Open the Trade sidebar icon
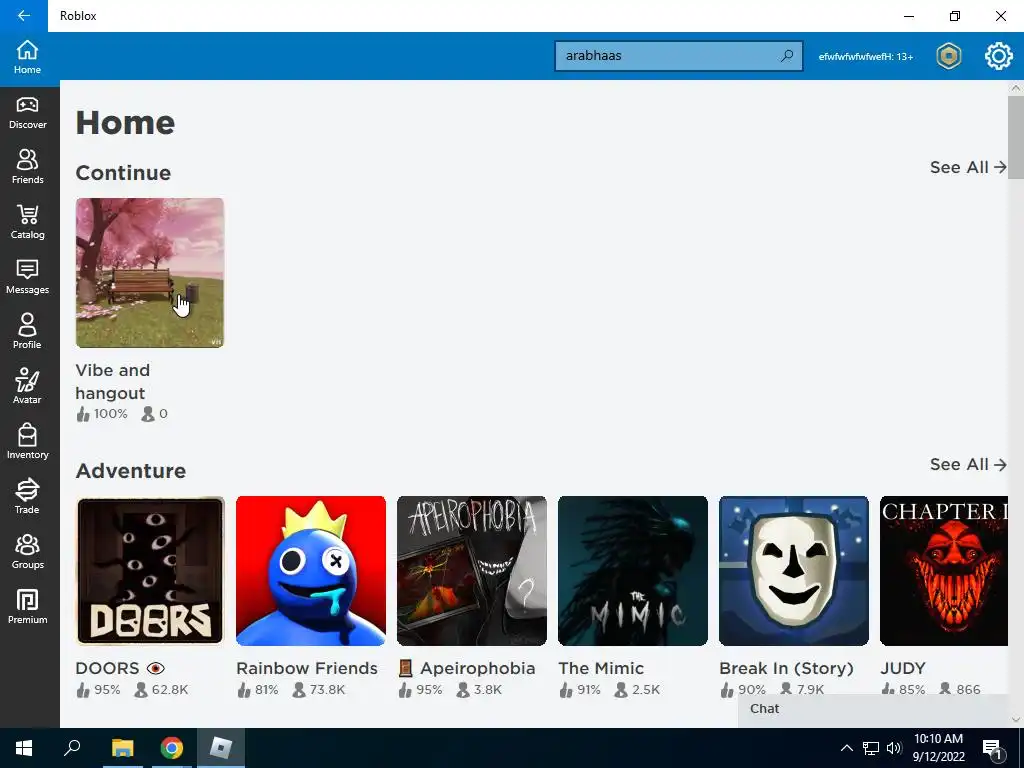The image size is (1024, 768). pyautogui.click(x=27, y=497)
